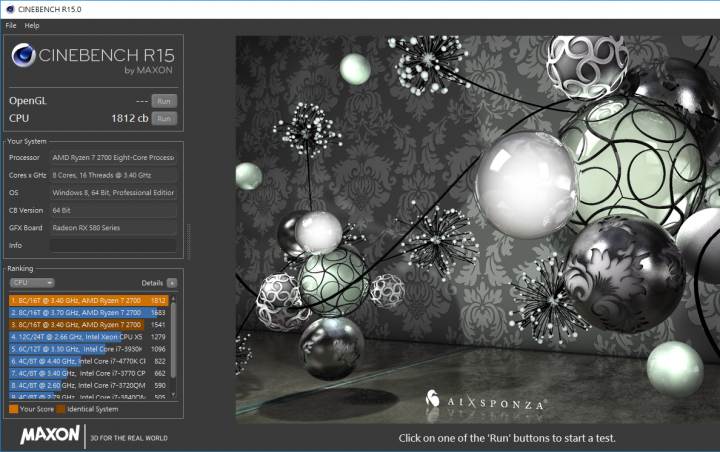Screen dimensions: 720x452
Task: Select the i7-3770 row scoring 662
Action: point(89,373)
